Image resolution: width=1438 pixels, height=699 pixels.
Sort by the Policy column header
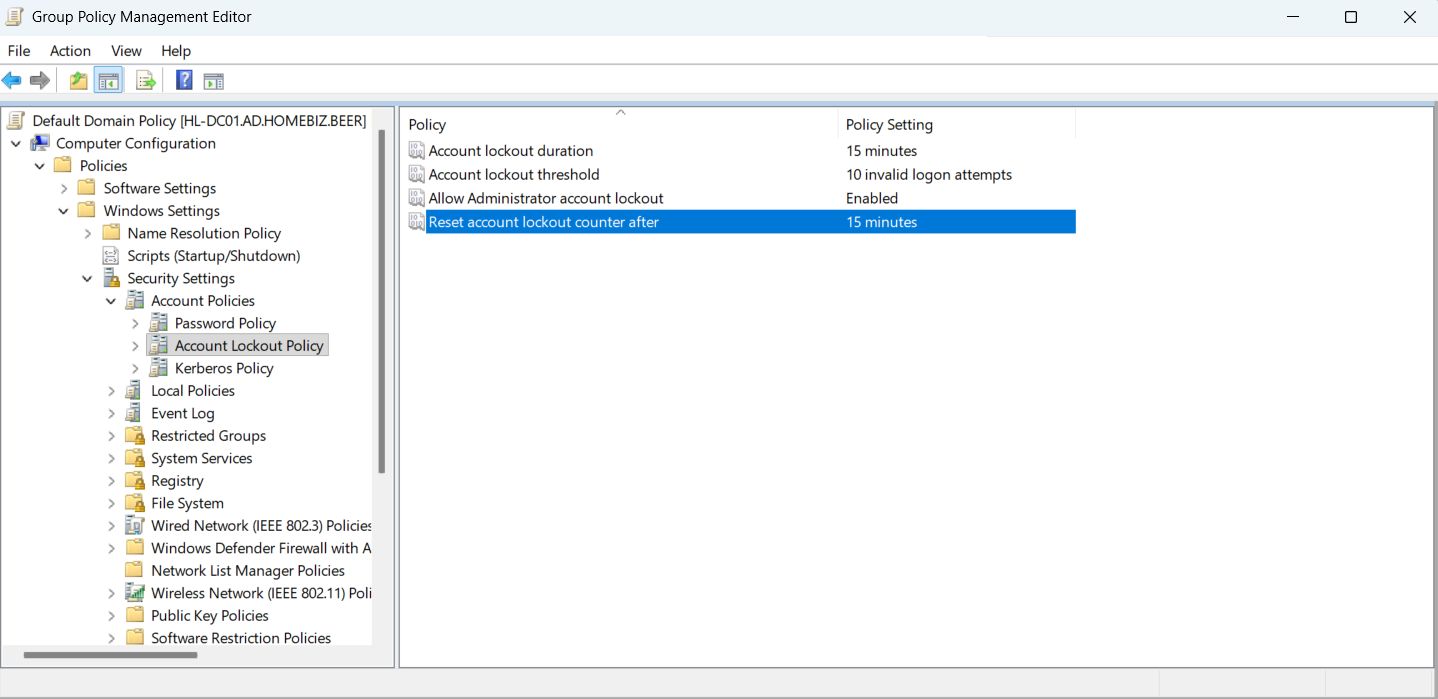pyautogui.click(x=619, y=124)
